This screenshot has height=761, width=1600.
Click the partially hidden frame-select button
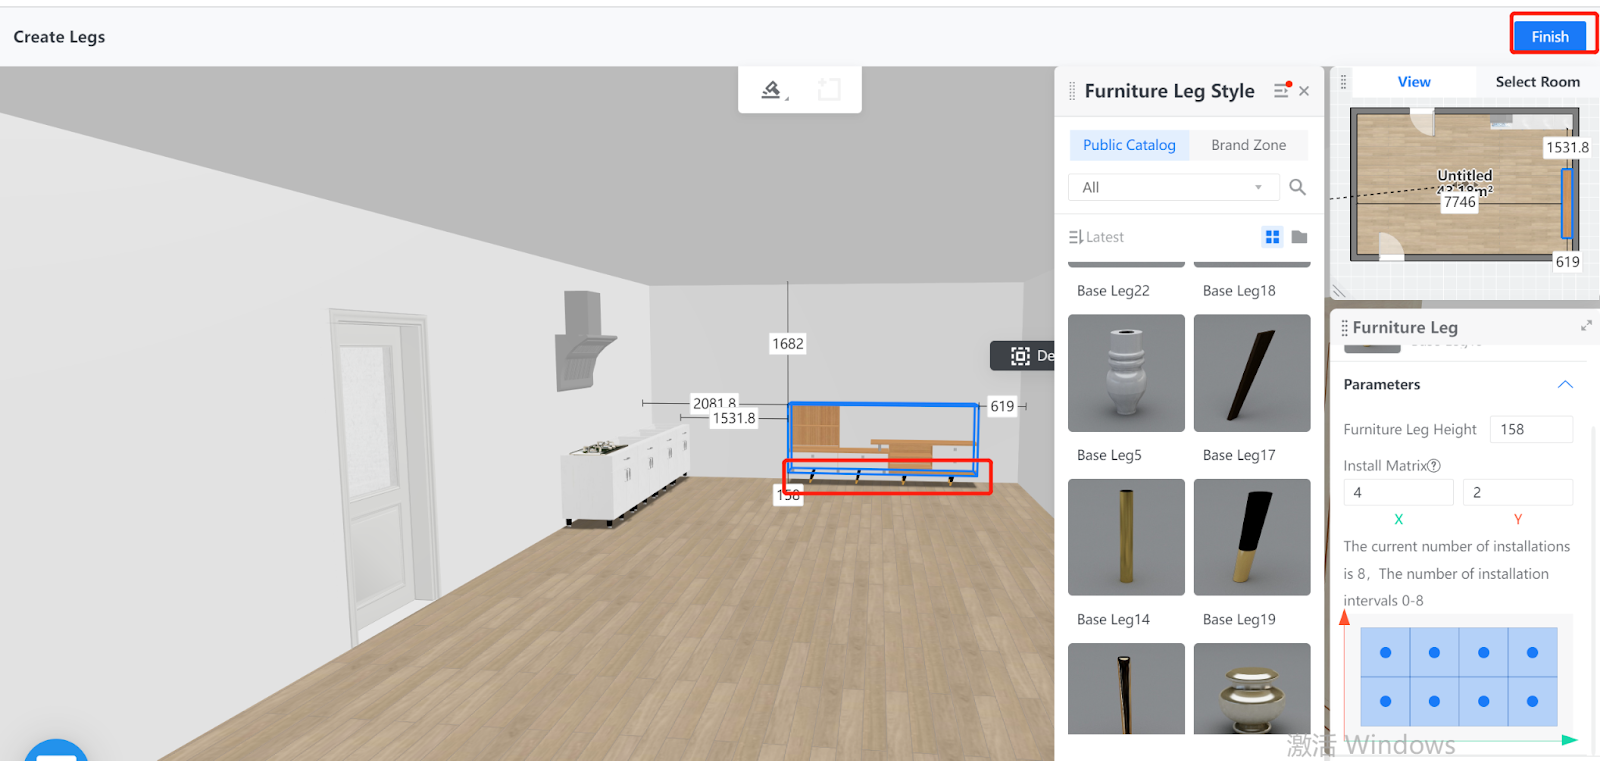(1023, 356)
